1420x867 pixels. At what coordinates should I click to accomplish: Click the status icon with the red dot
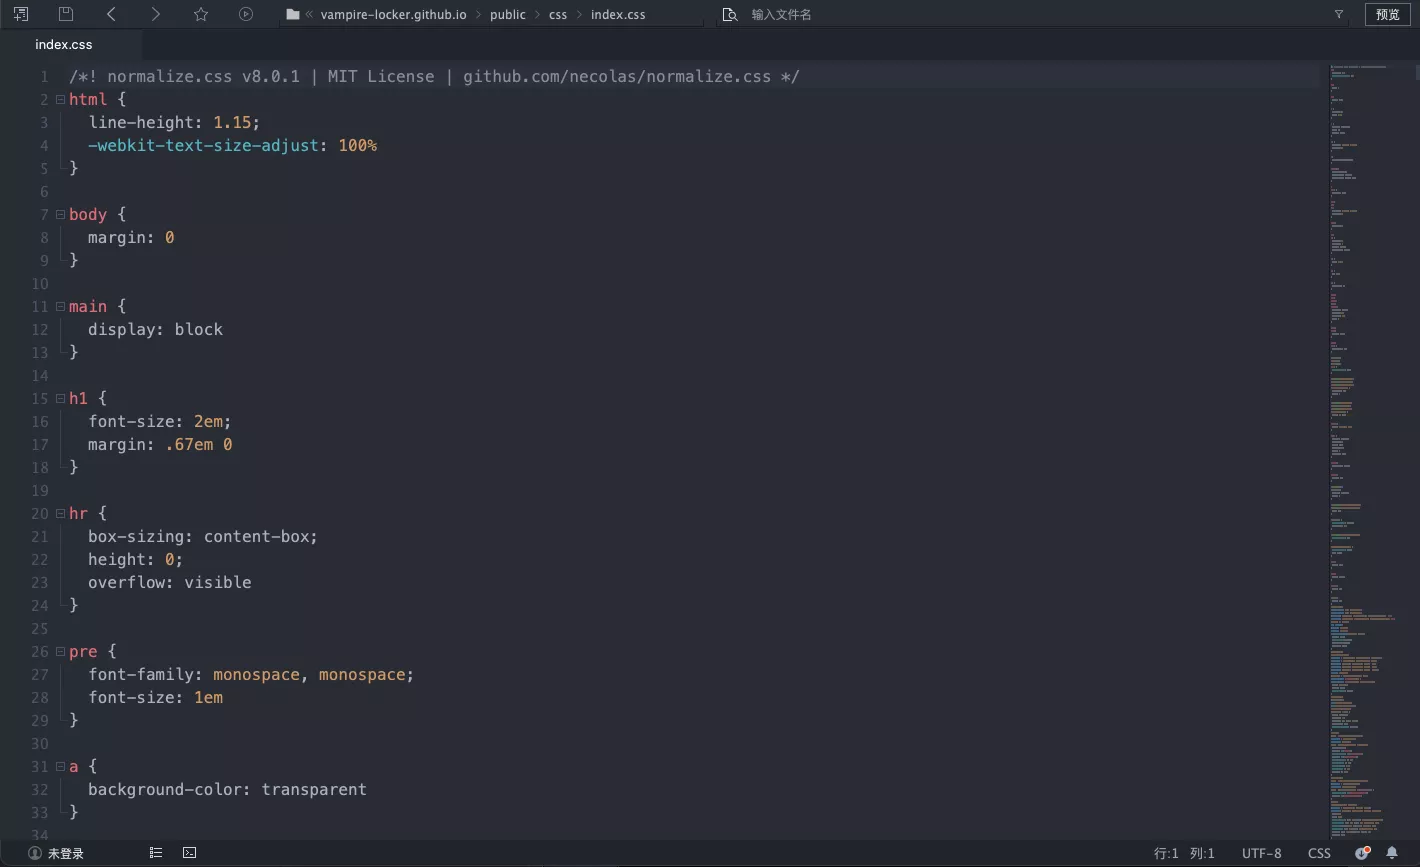(x=1362, y=853)
